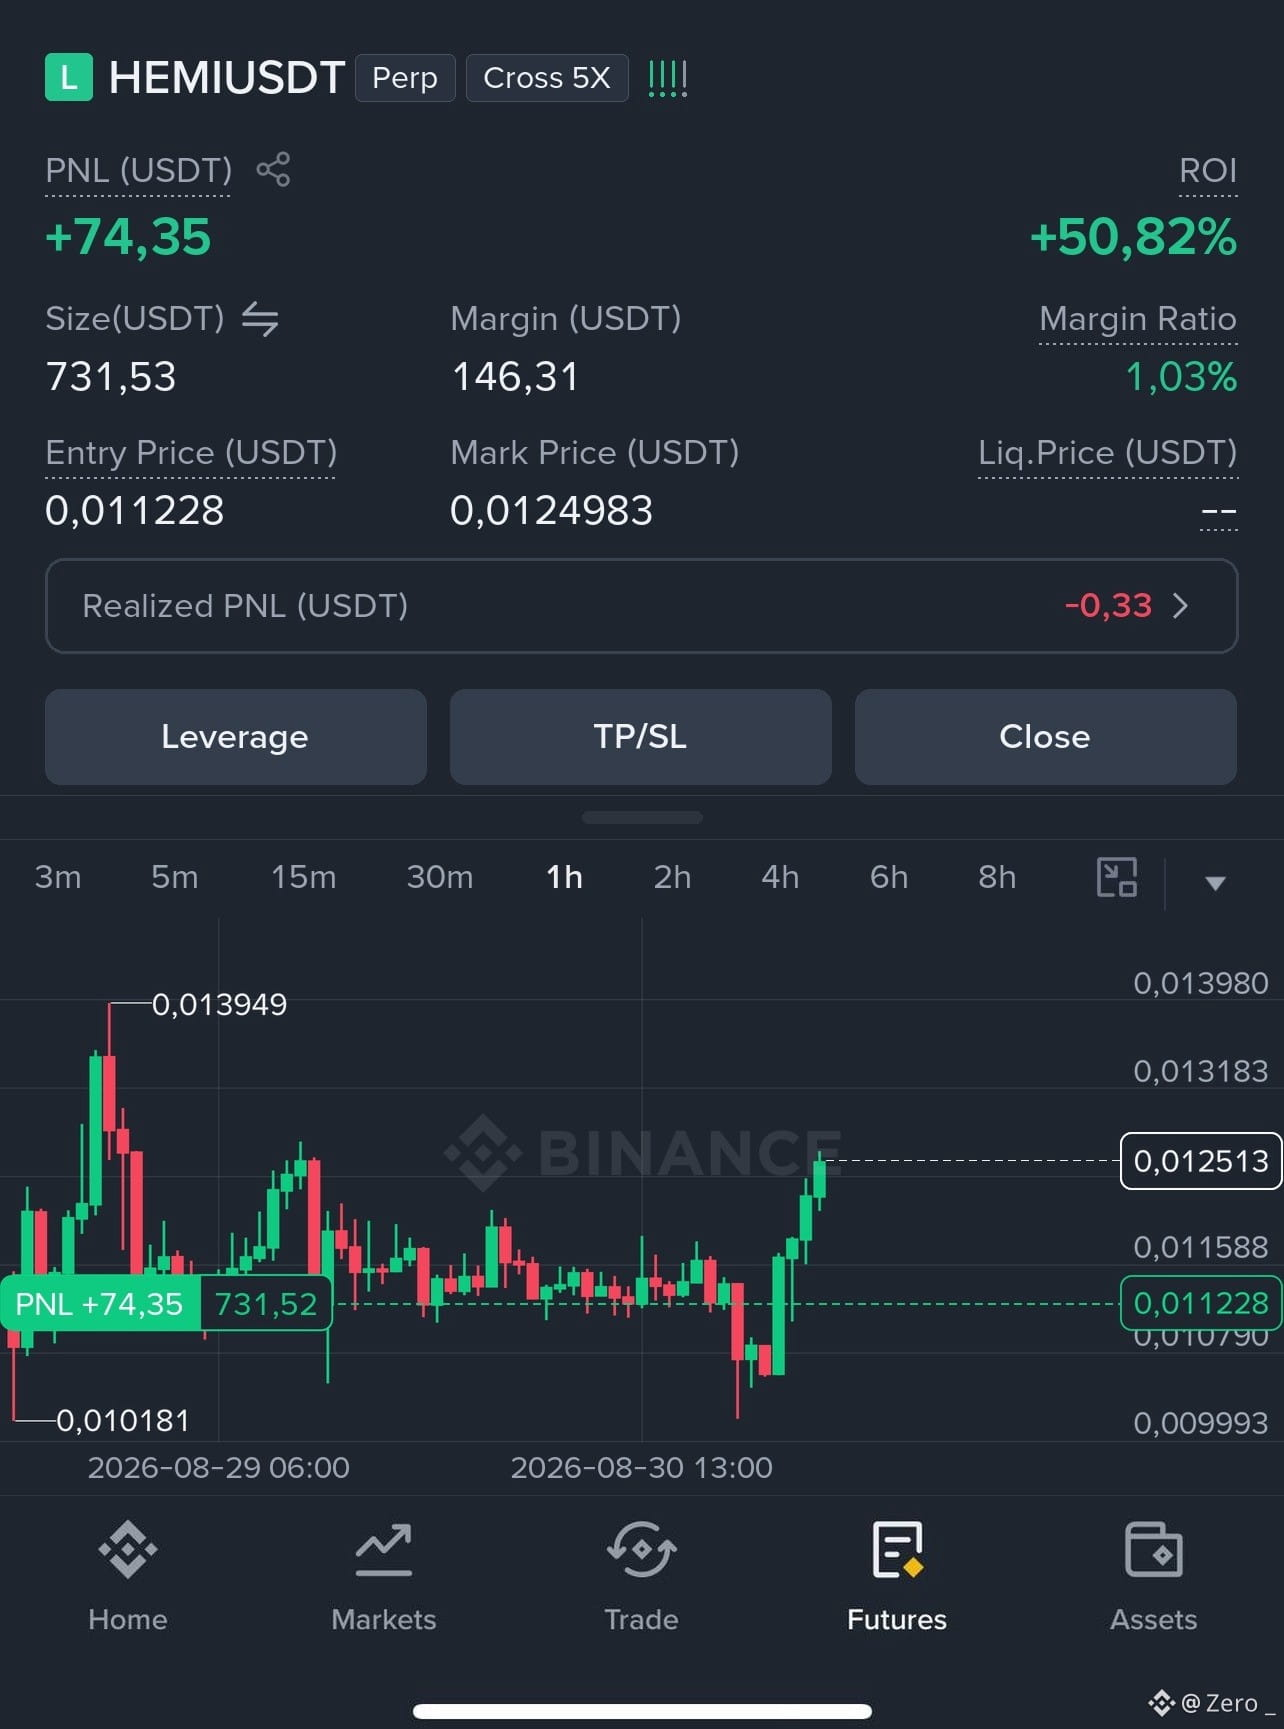Tap the 0,013949 chart high label
Image resolution: width=1284 pixels, height=1729 pixels.
220,1004
